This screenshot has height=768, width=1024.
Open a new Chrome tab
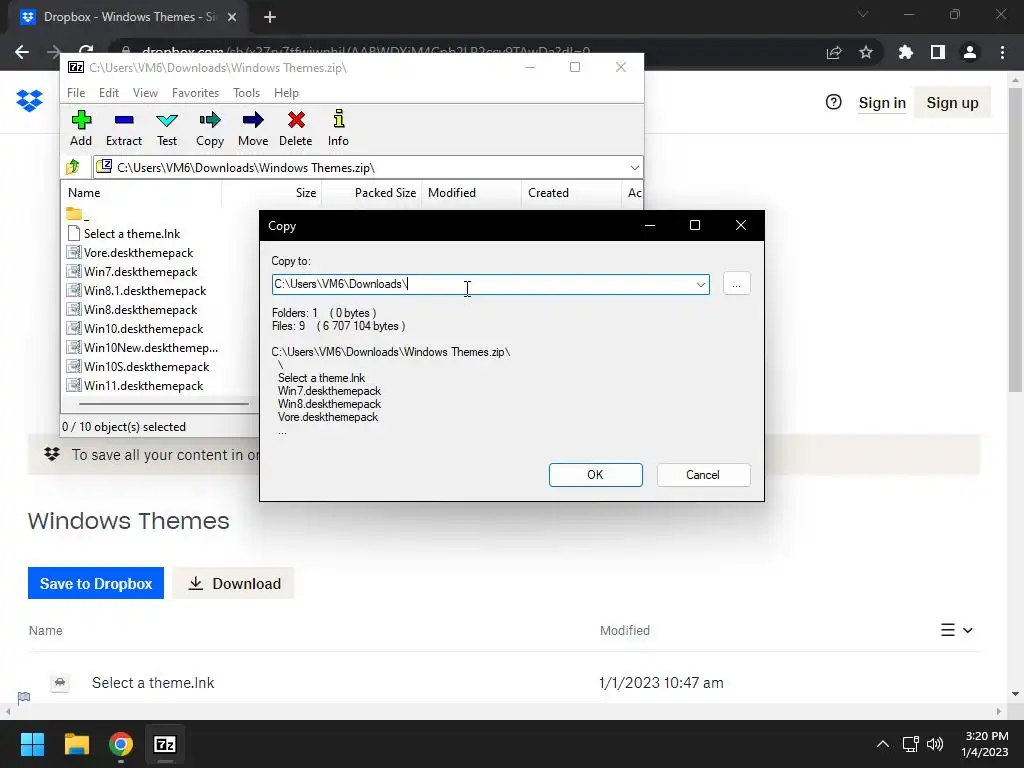pos(270,17)
